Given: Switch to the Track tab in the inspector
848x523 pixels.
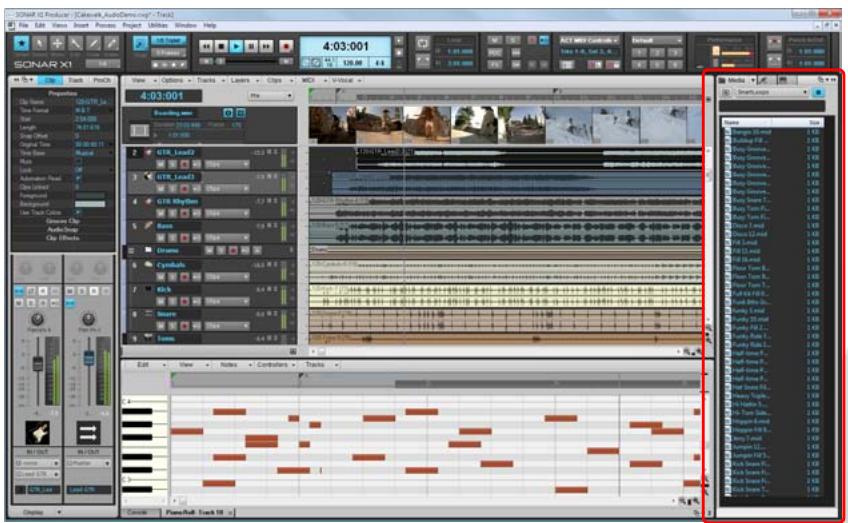Looking at the screenshot, I should pos(76,80).
